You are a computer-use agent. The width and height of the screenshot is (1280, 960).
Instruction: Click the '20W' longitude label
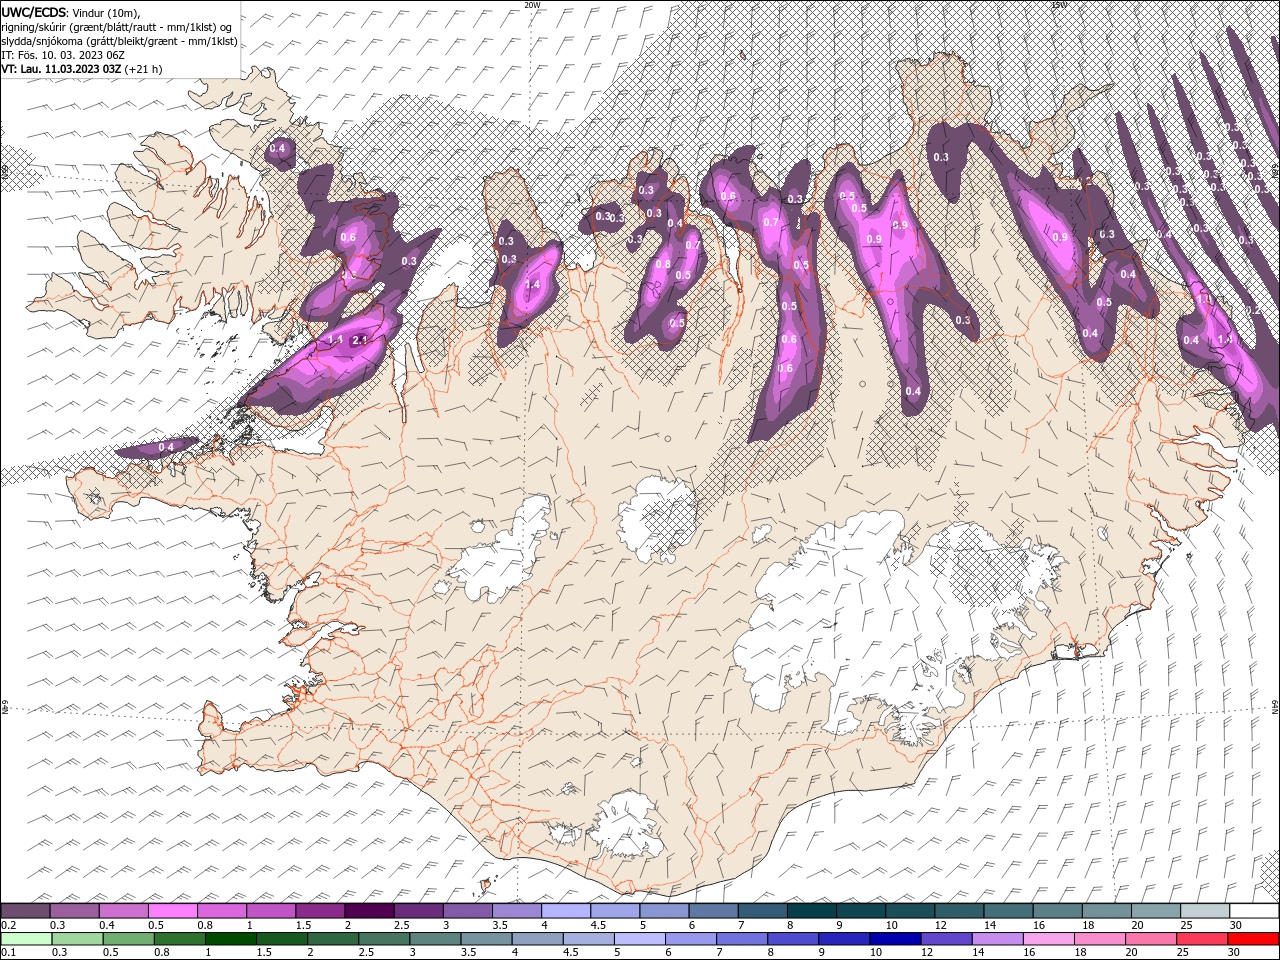532,5
